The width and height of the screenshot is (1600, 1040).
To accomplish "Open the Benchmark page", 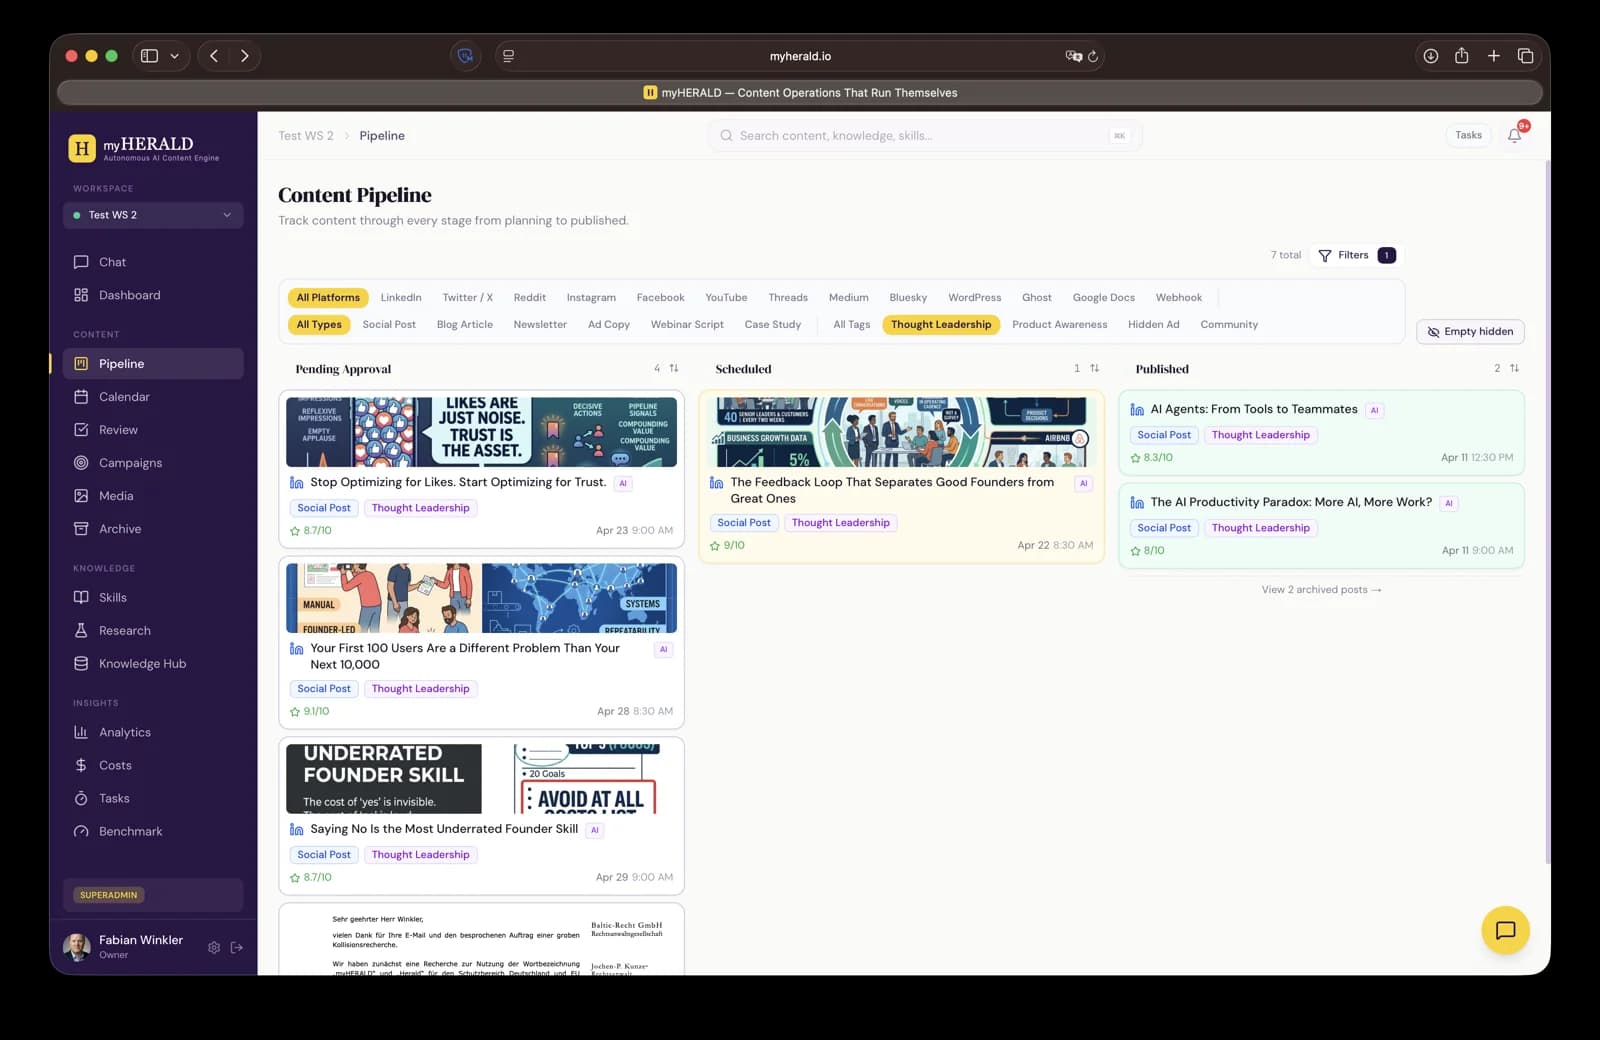I will coord(152,832).
